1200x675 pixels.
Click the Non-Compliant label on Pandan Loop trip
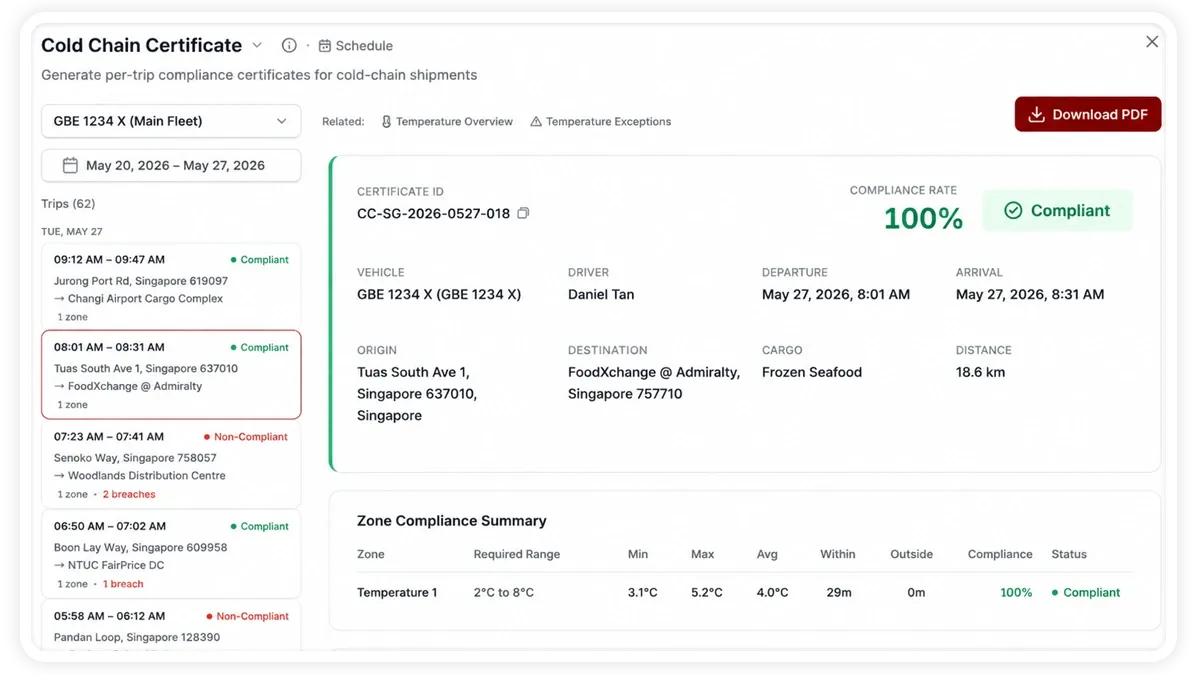point(246,616)
